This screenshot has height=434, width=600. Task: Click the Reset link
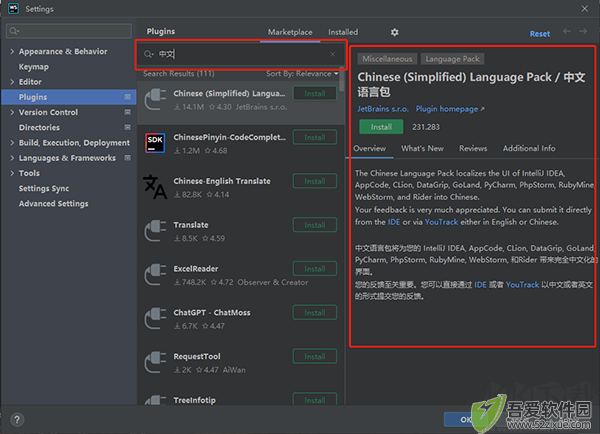[540, 34]
